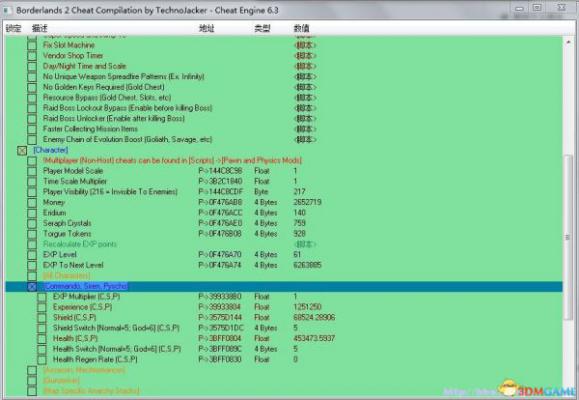
Task: Check No Golden Keys Required option
Action: click(32, 88)
